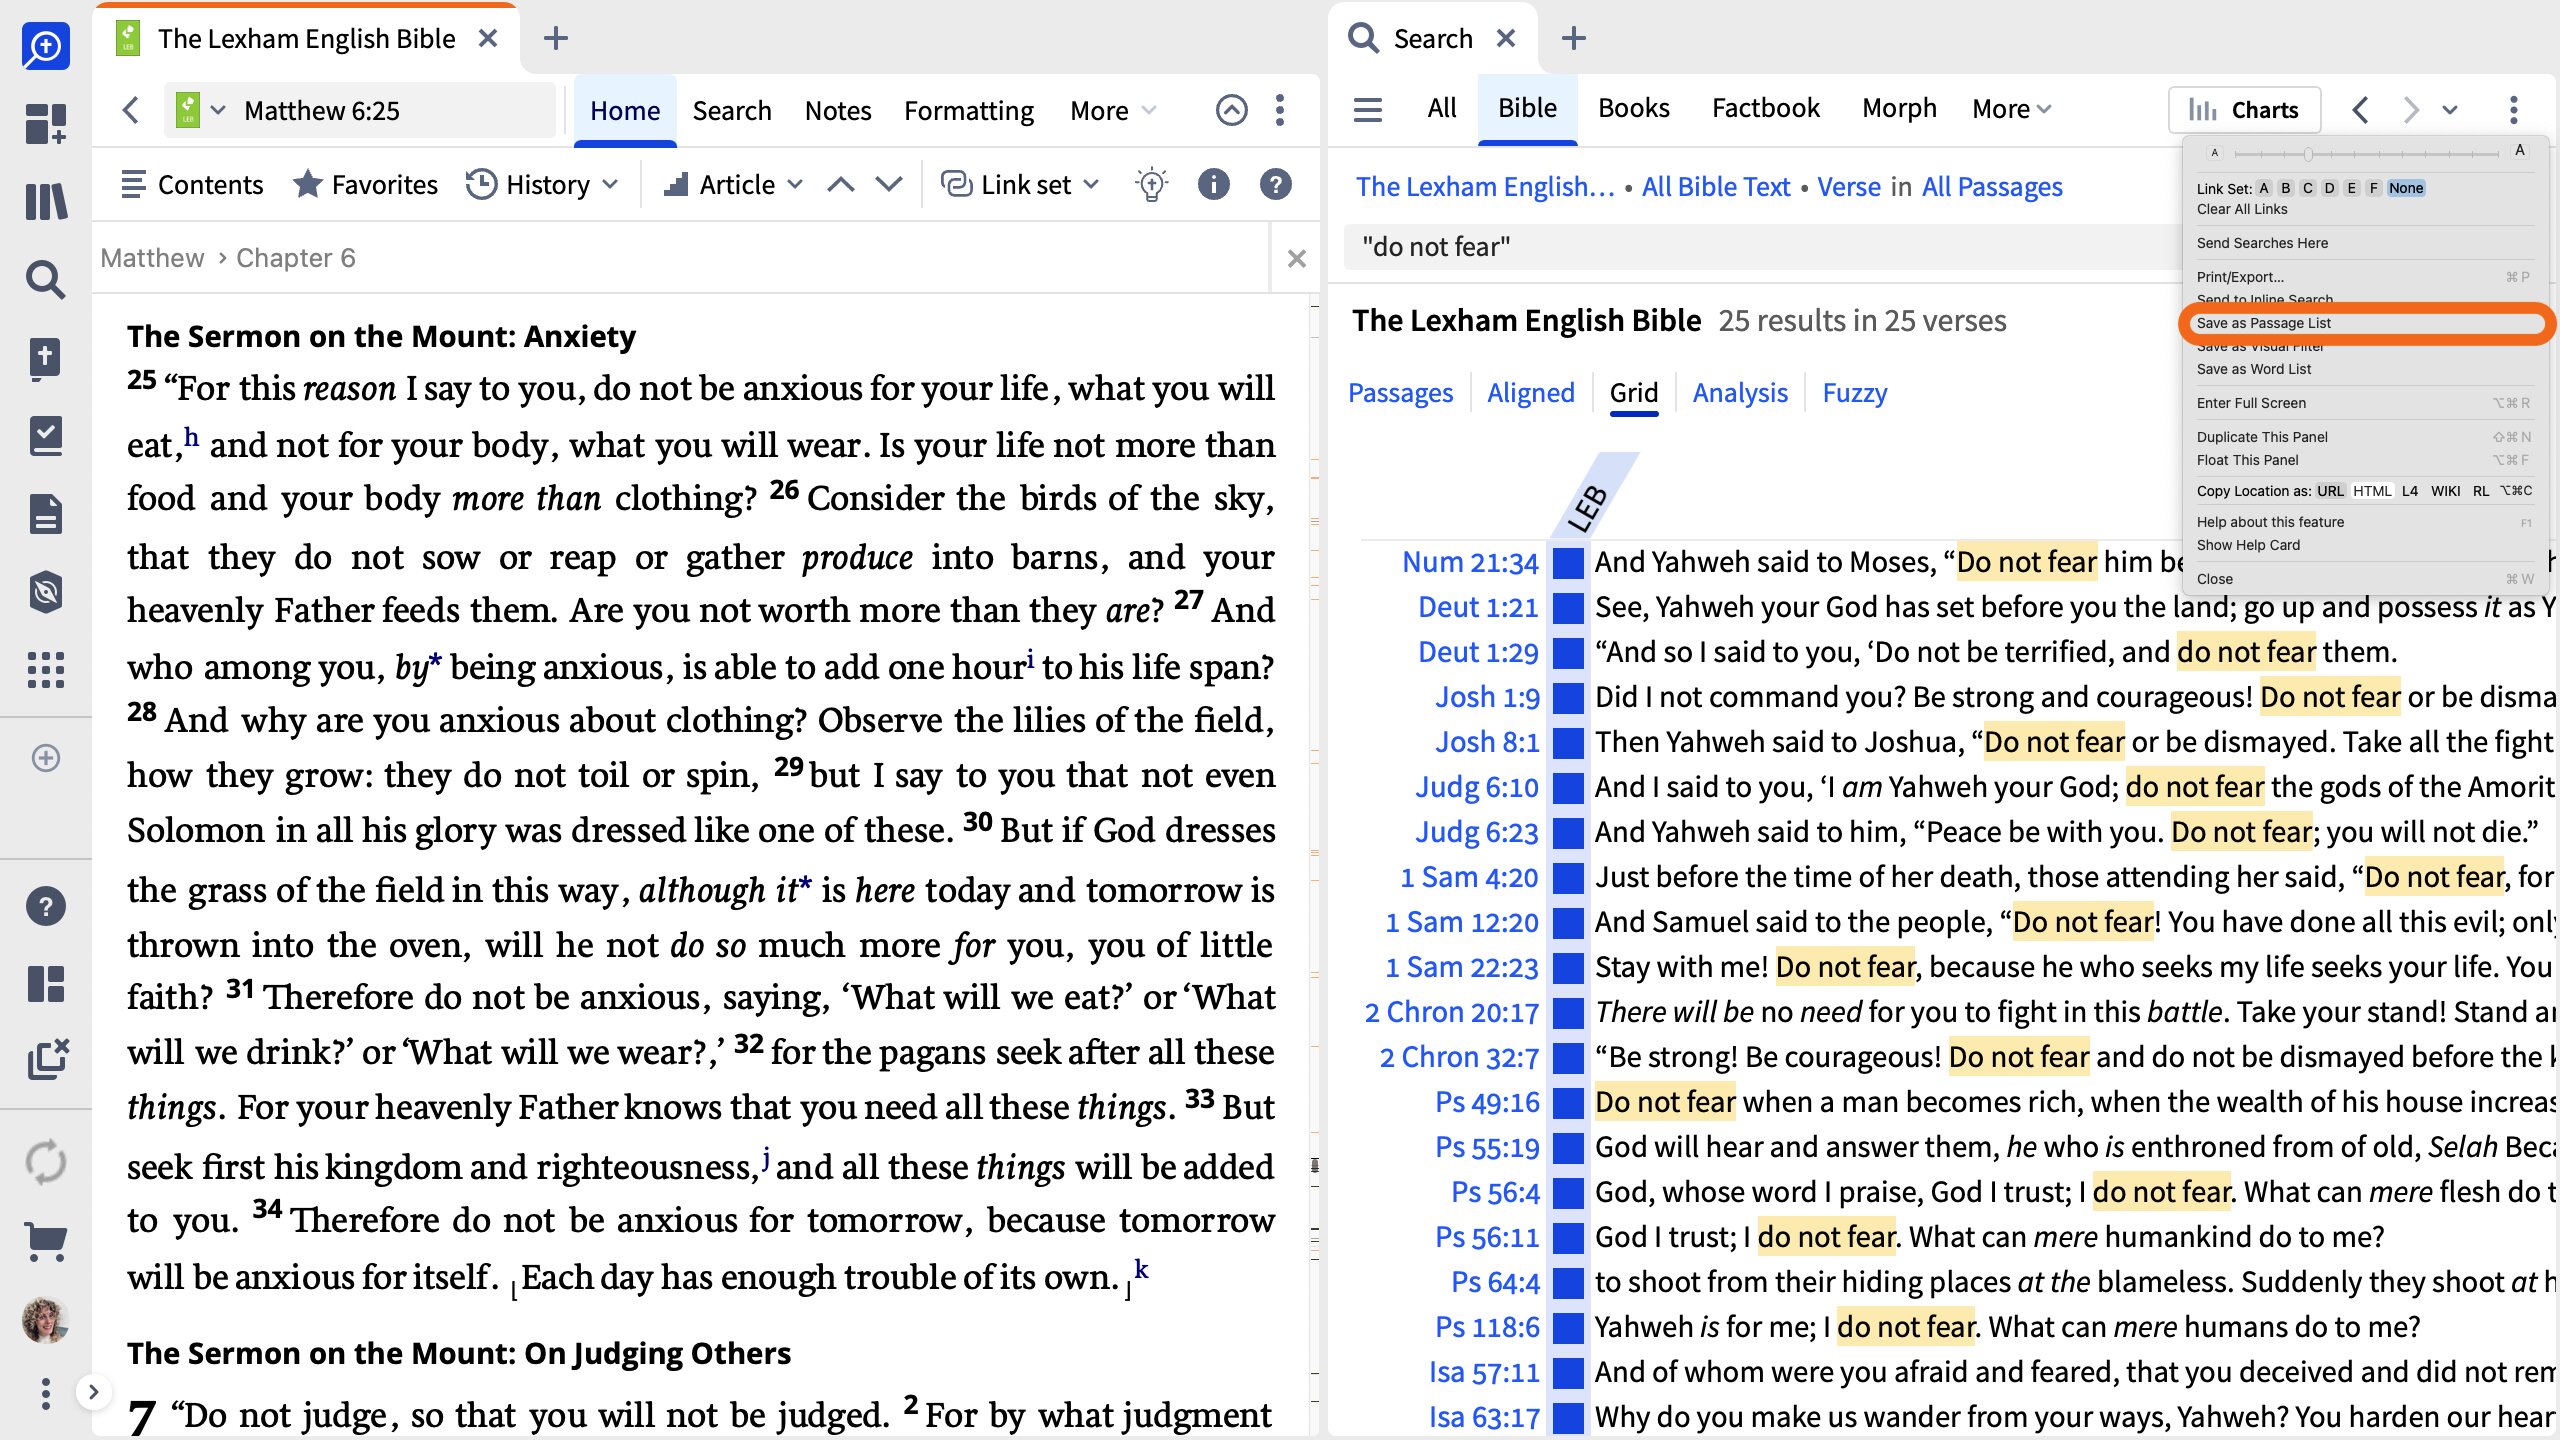The width and height of the screenshot is (2560, 1440).
Task: Open the Notes document icon in sidebar
Action: 46,514
